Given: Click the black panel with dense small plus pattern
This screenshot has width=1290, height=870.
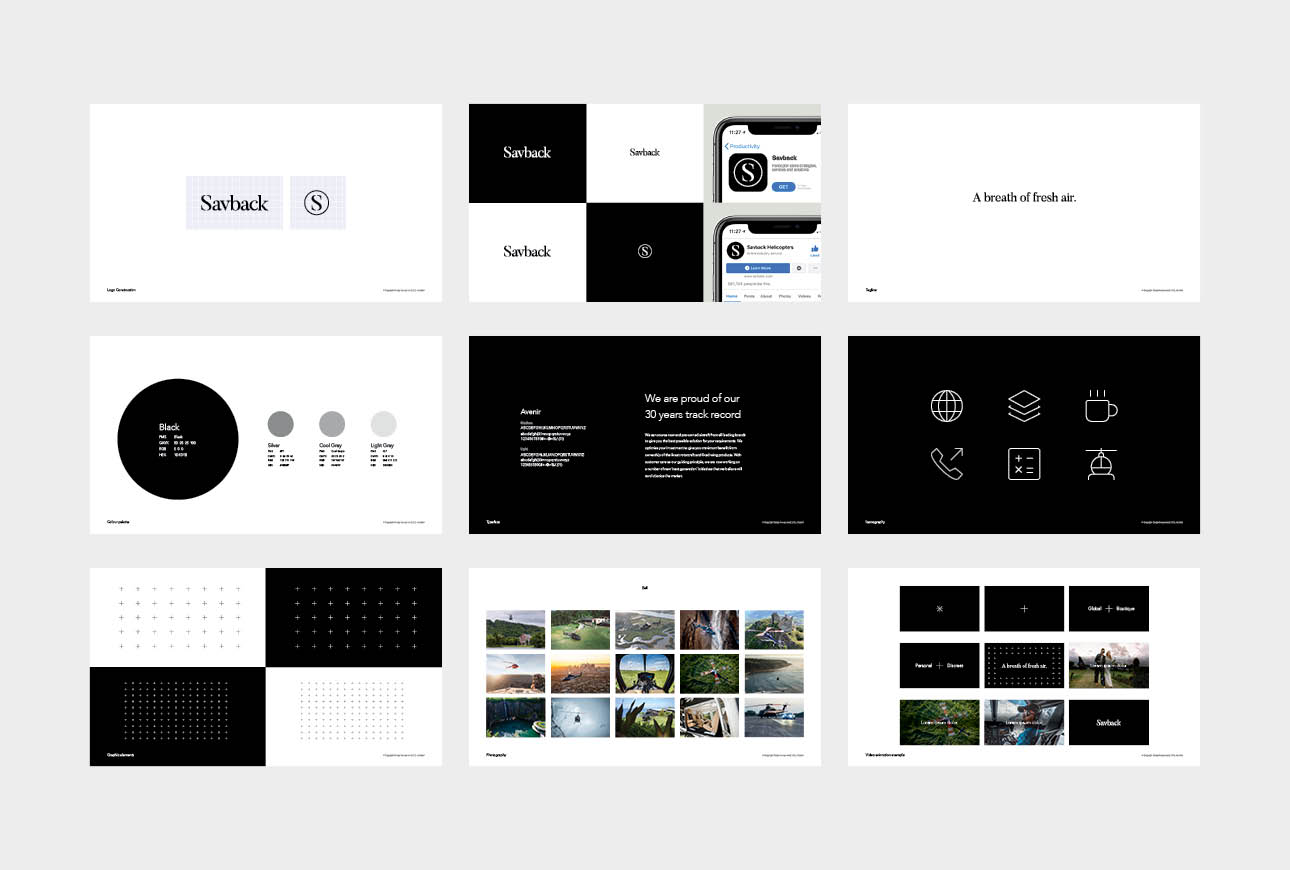Looking at the screenshot, I should [x=178, y=716].
